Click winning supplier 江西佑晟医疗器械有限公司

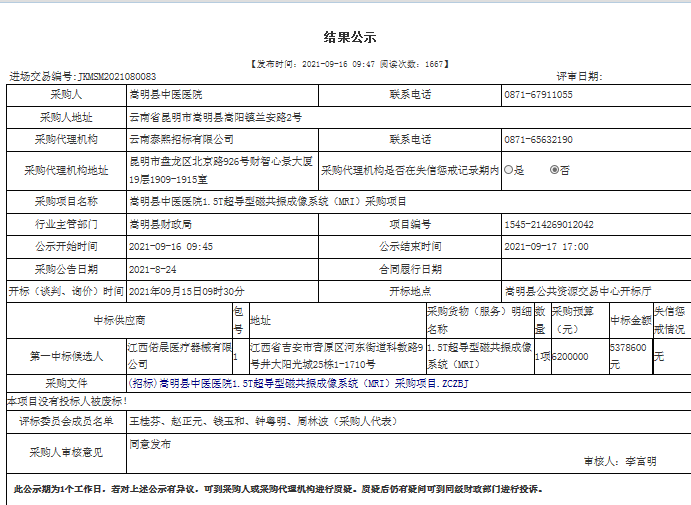click(x=177, y=356)
